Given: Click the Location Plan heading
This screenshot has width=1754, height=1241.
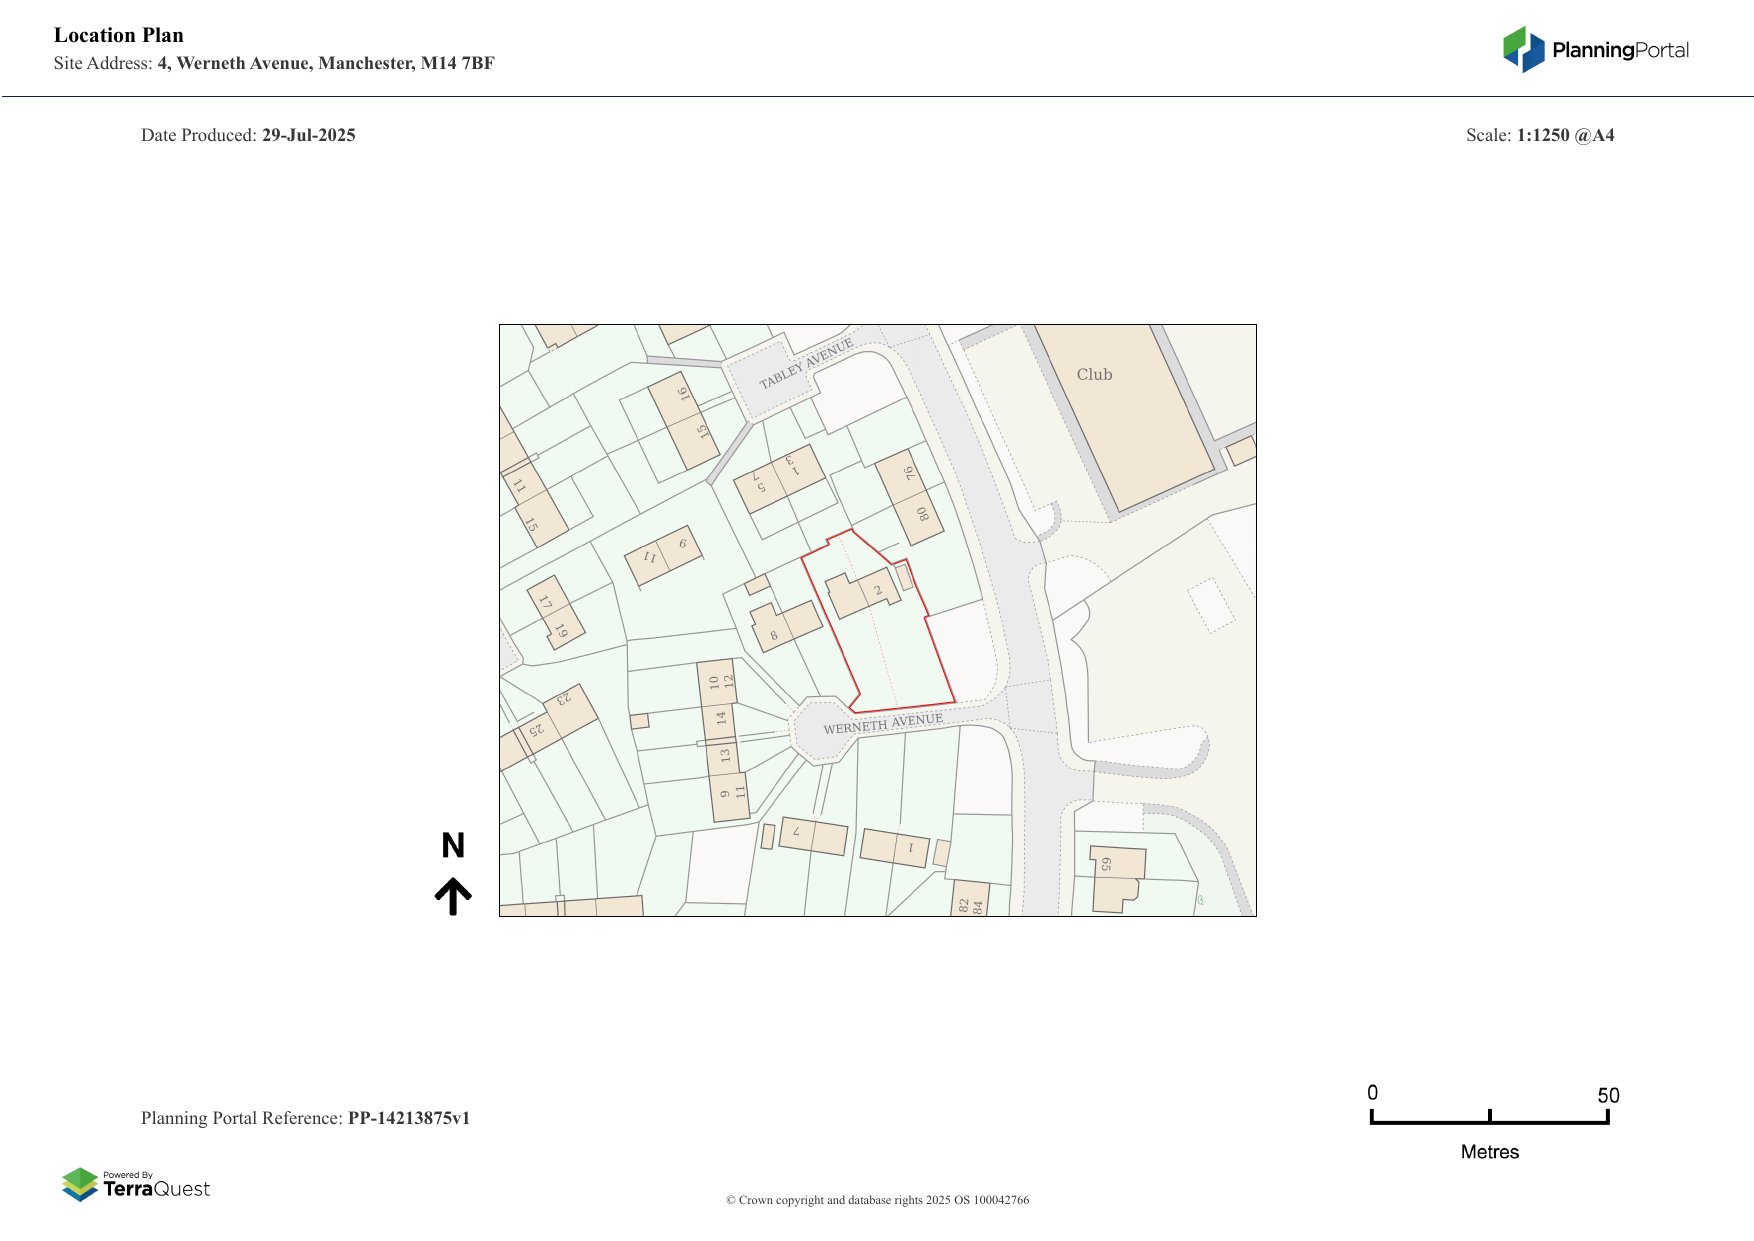Looking at the screenshot, I should click(x=118, y=35).
